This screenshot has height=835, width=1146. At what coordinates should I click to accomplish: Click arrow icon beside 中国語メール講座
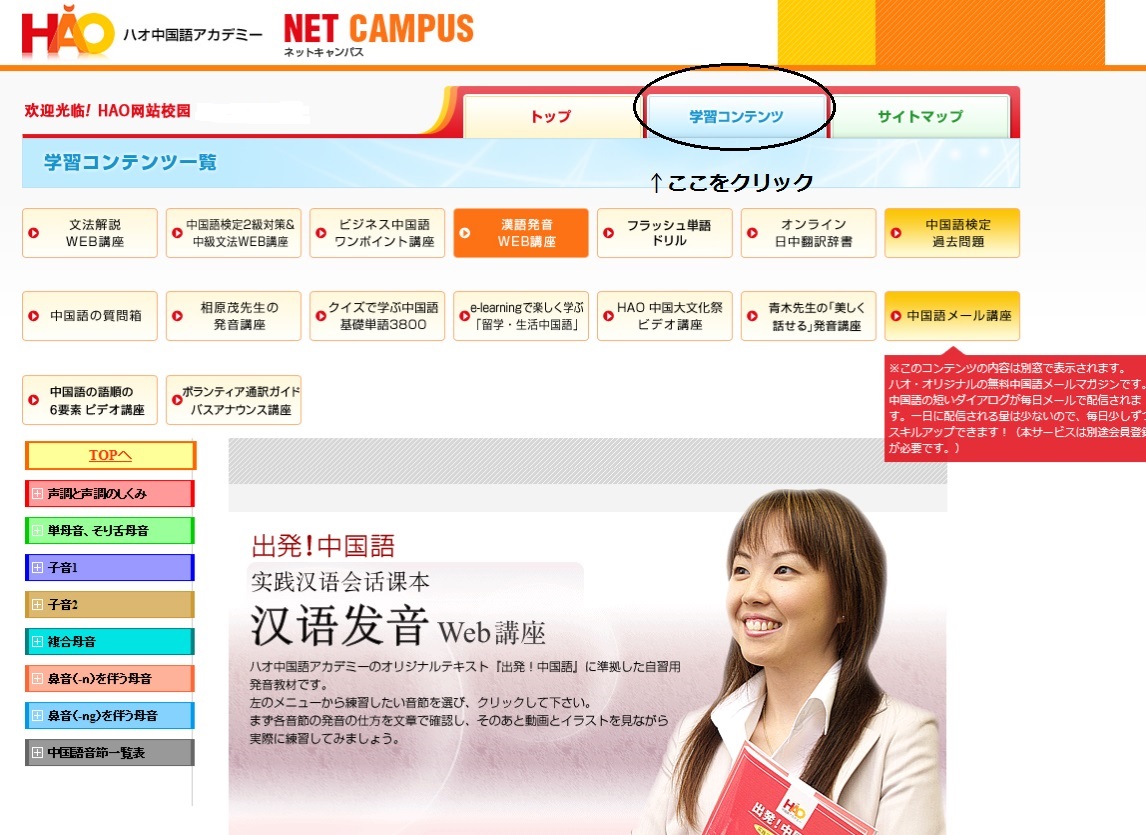pos(897,316)
